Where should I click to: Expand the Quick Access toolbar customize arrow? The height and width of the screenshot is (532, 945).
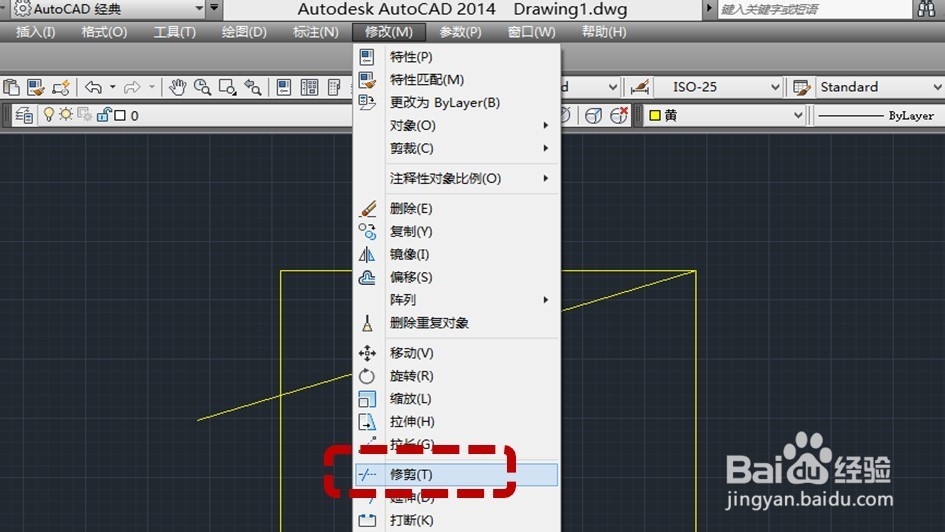[x=214, y=8]
